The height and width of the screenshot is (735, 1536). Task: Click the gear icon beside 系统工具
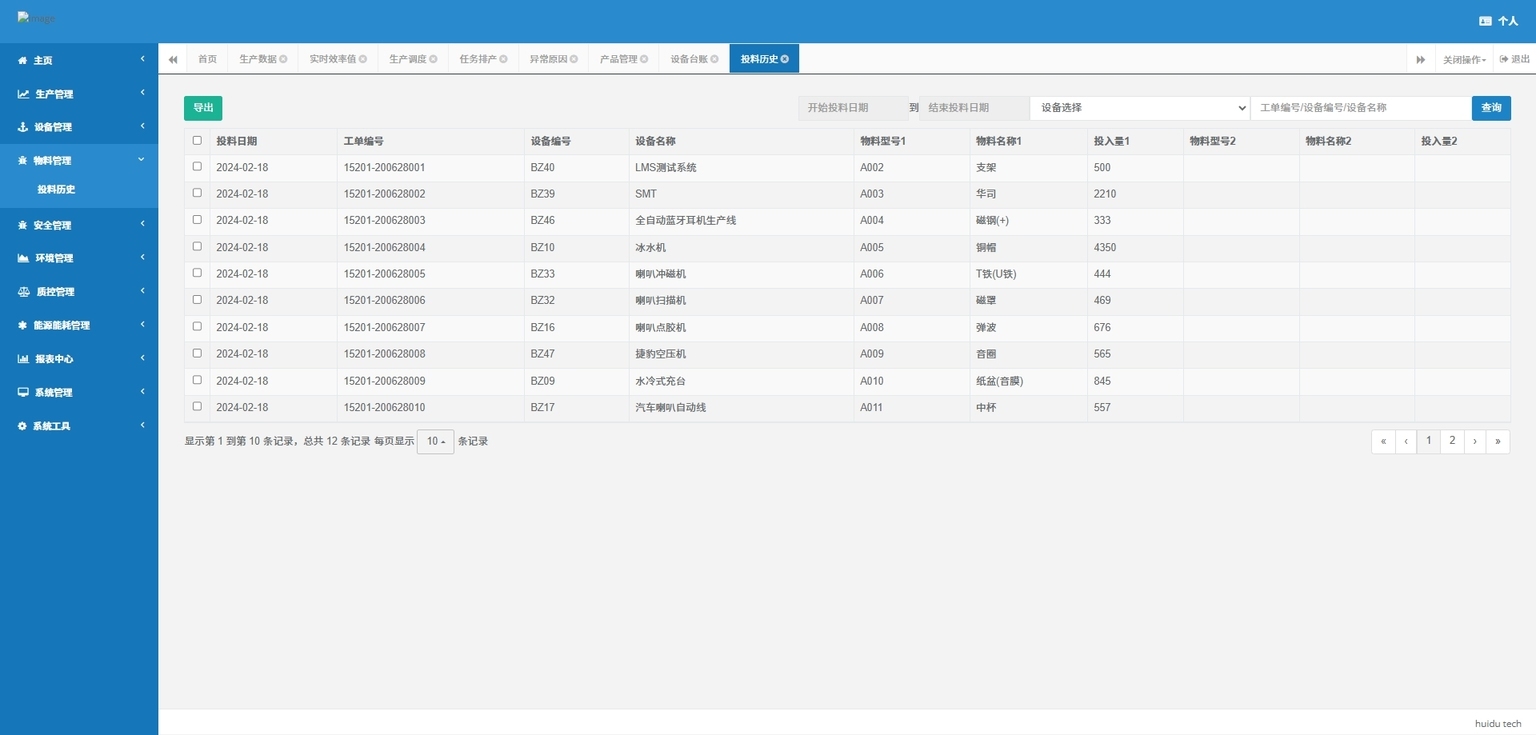pos(22,426)
